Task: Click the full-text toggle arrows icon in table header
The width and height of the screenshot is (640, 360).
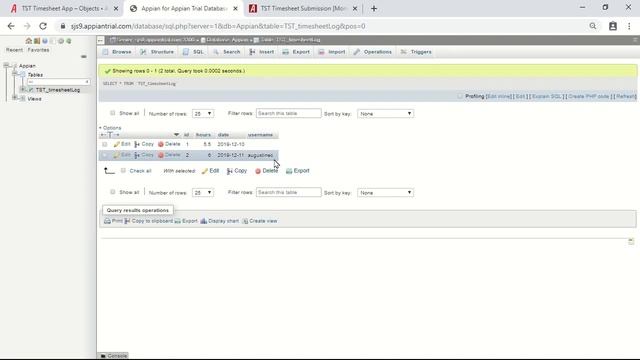Action: [x=110, y=135]
